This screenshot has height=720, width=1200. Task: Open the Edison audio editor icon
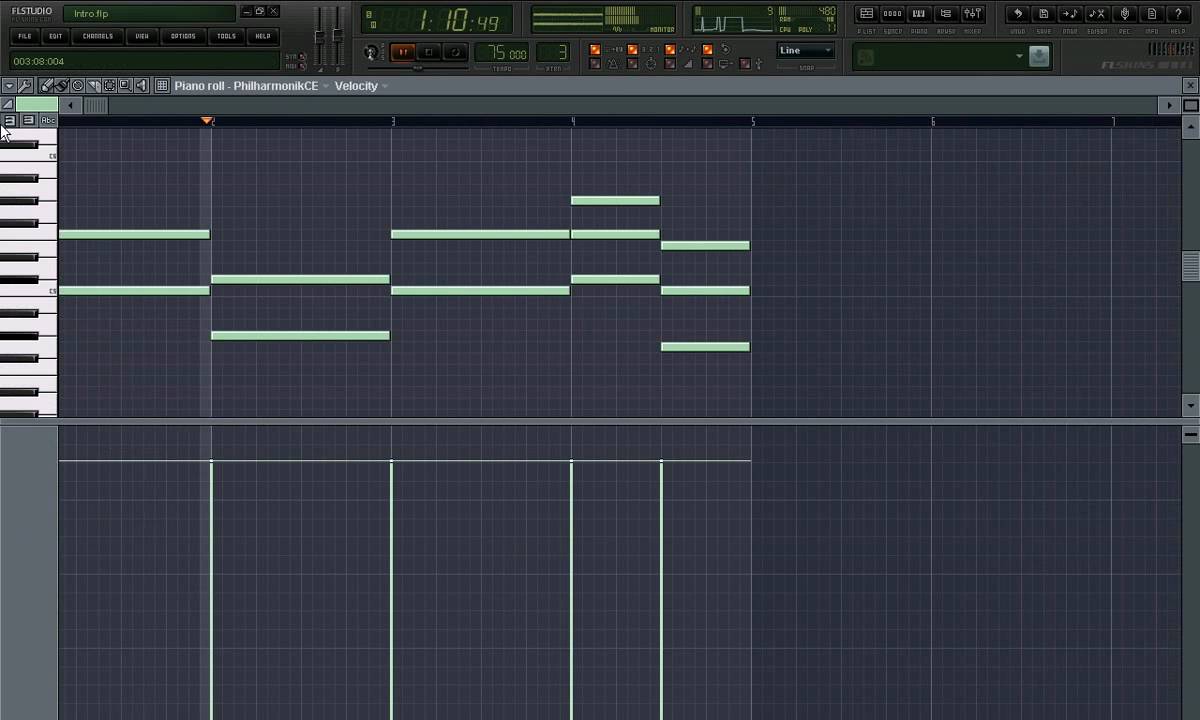pyautogui.click(x=1097, y=14)
